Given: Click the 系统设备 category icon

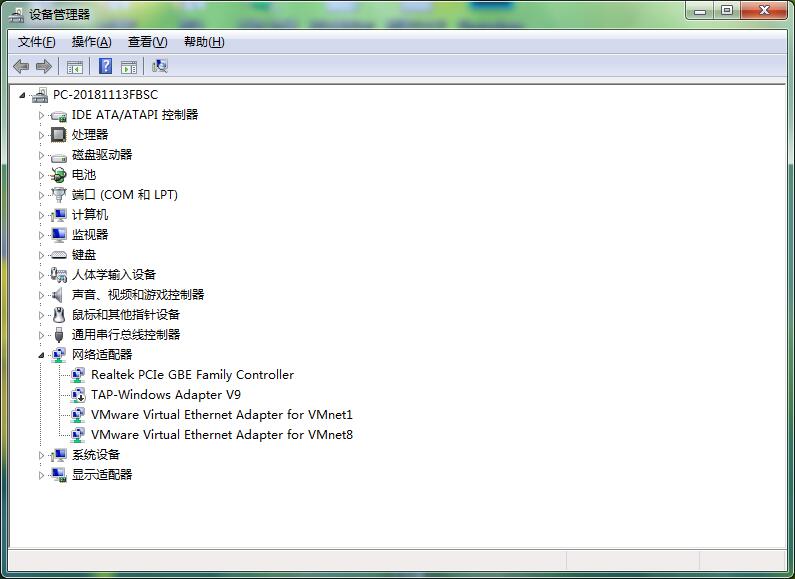Looking at the screenshot, I should (59, 455).
